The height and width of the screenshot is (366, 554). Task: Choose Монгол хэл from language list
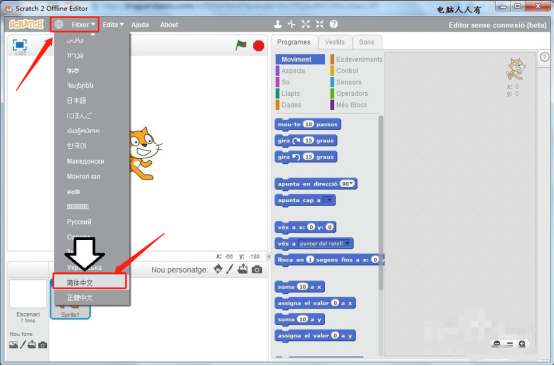pos(92,176)
